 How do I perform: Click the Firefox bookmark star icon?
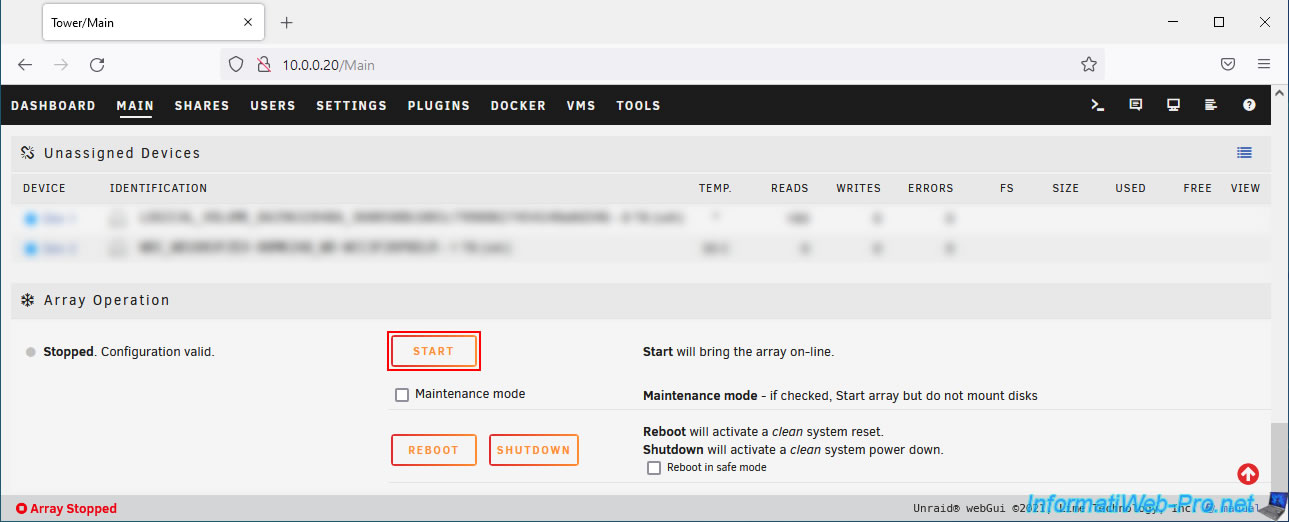click(1089, 65)
